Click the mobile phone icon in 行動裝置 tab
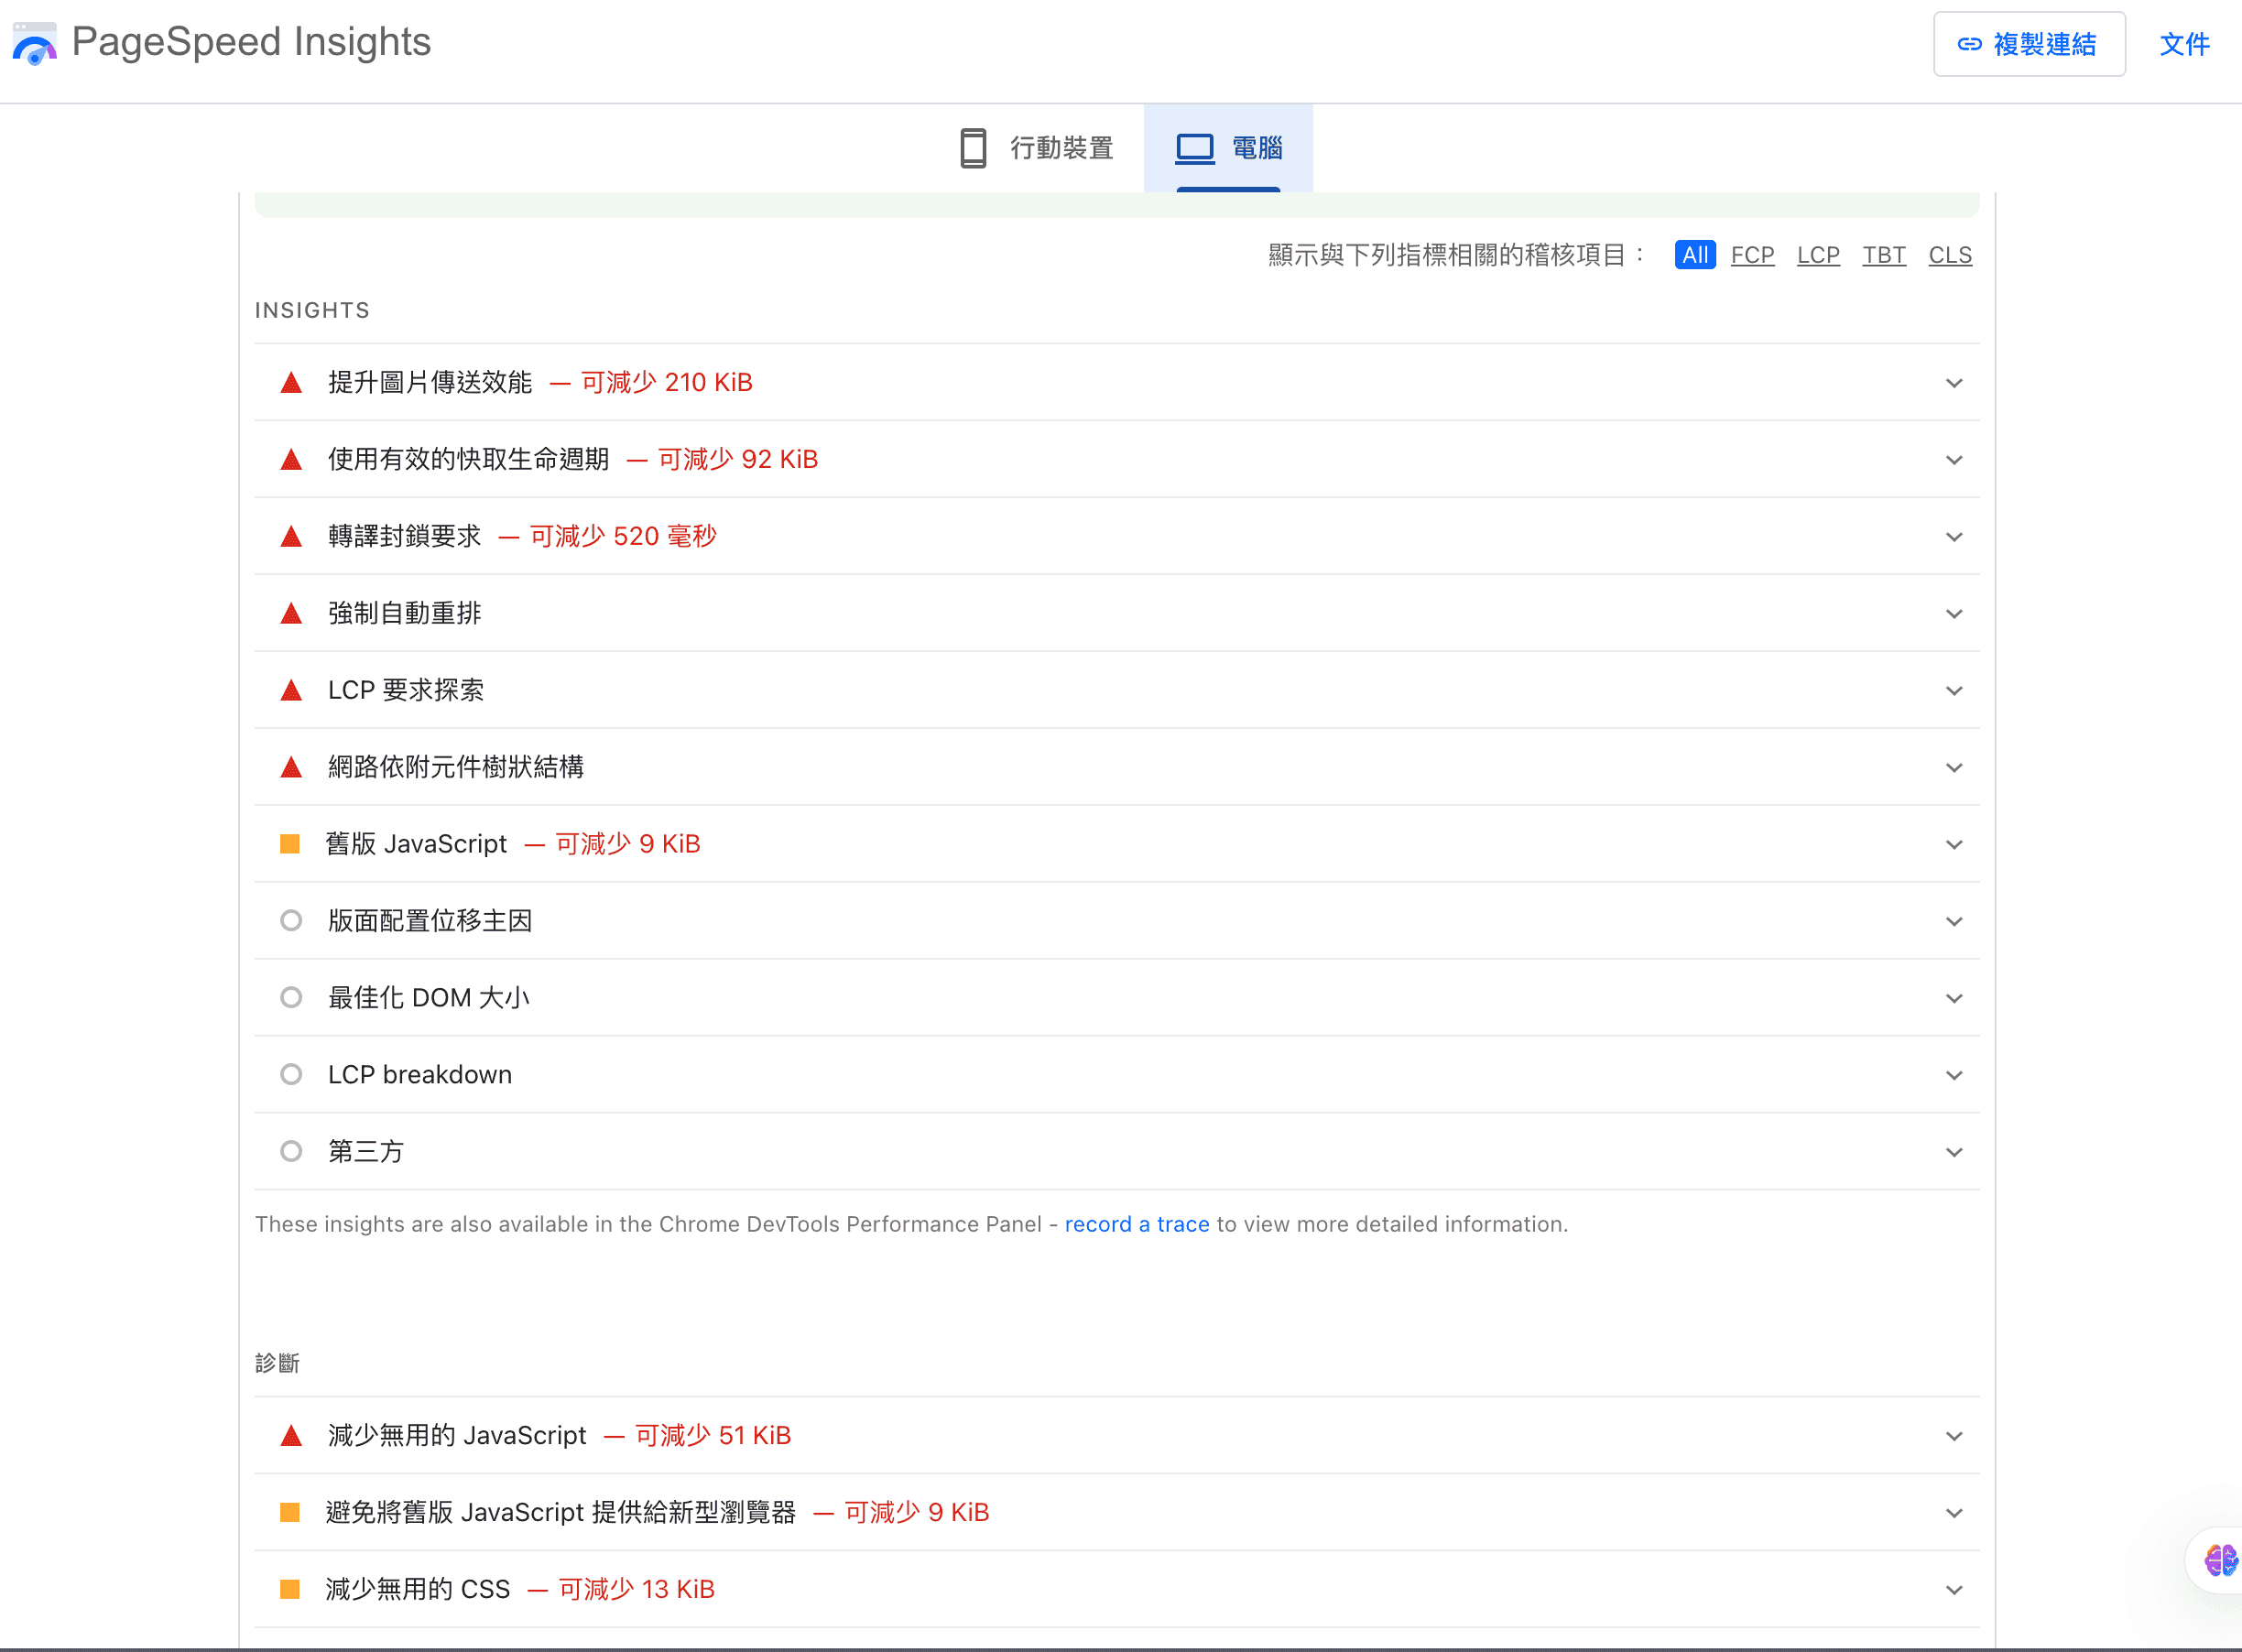Screen dimensions: 2242x1652 coord(973,148)
